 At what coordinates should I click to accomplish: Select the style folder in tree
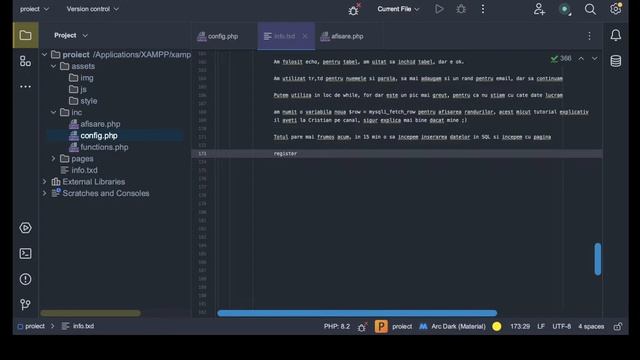83,101
